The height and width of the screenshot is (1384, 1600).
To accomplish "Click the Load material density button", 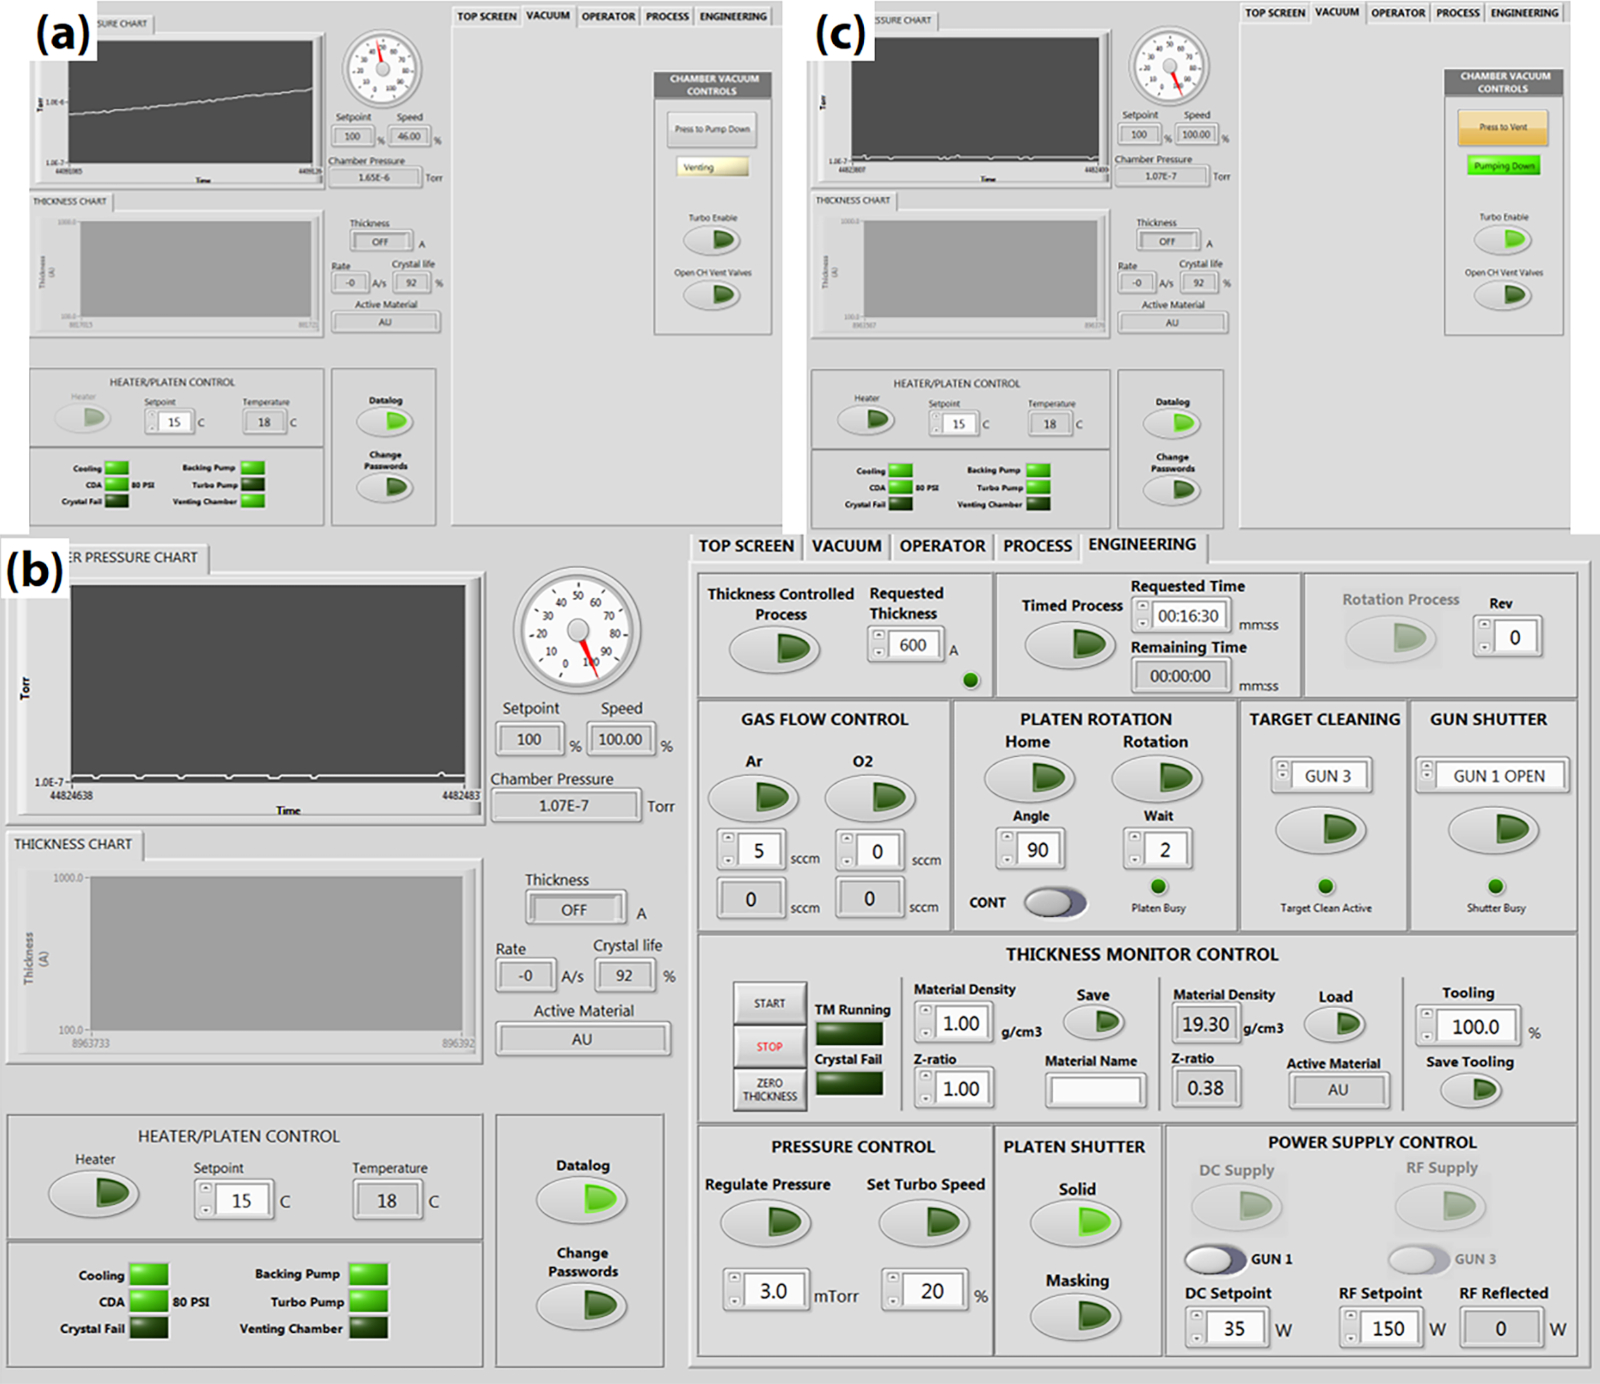I will (1335, 1024).
